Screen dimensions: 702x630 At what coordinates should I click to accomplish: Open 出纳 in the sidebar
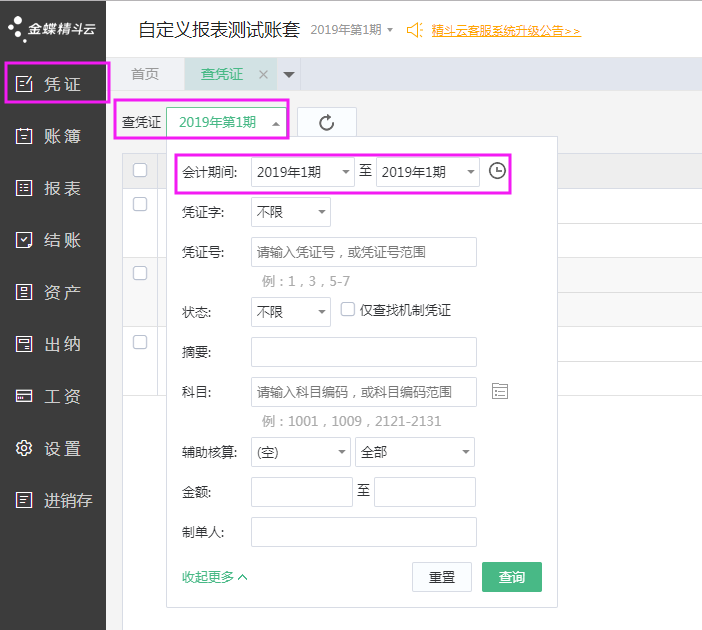pyautogui.click(x=53, y=345)
